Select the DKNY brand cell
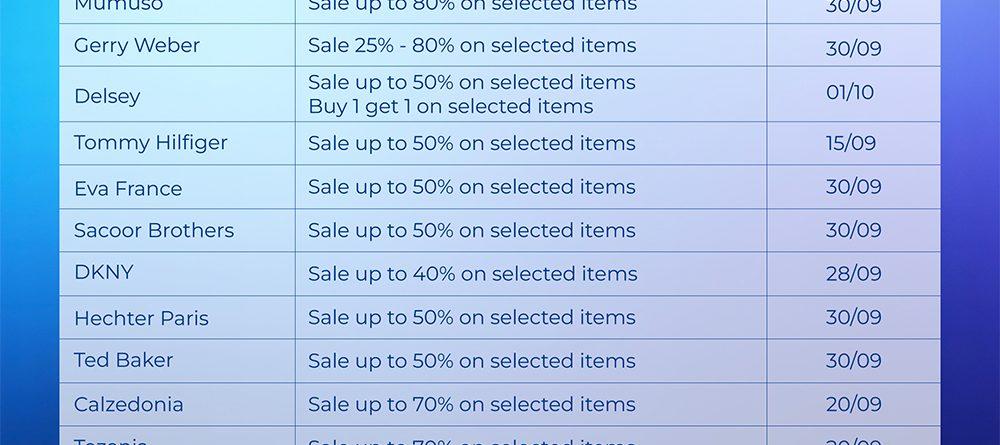This screenshot has height=445, width=1000. 104,273
